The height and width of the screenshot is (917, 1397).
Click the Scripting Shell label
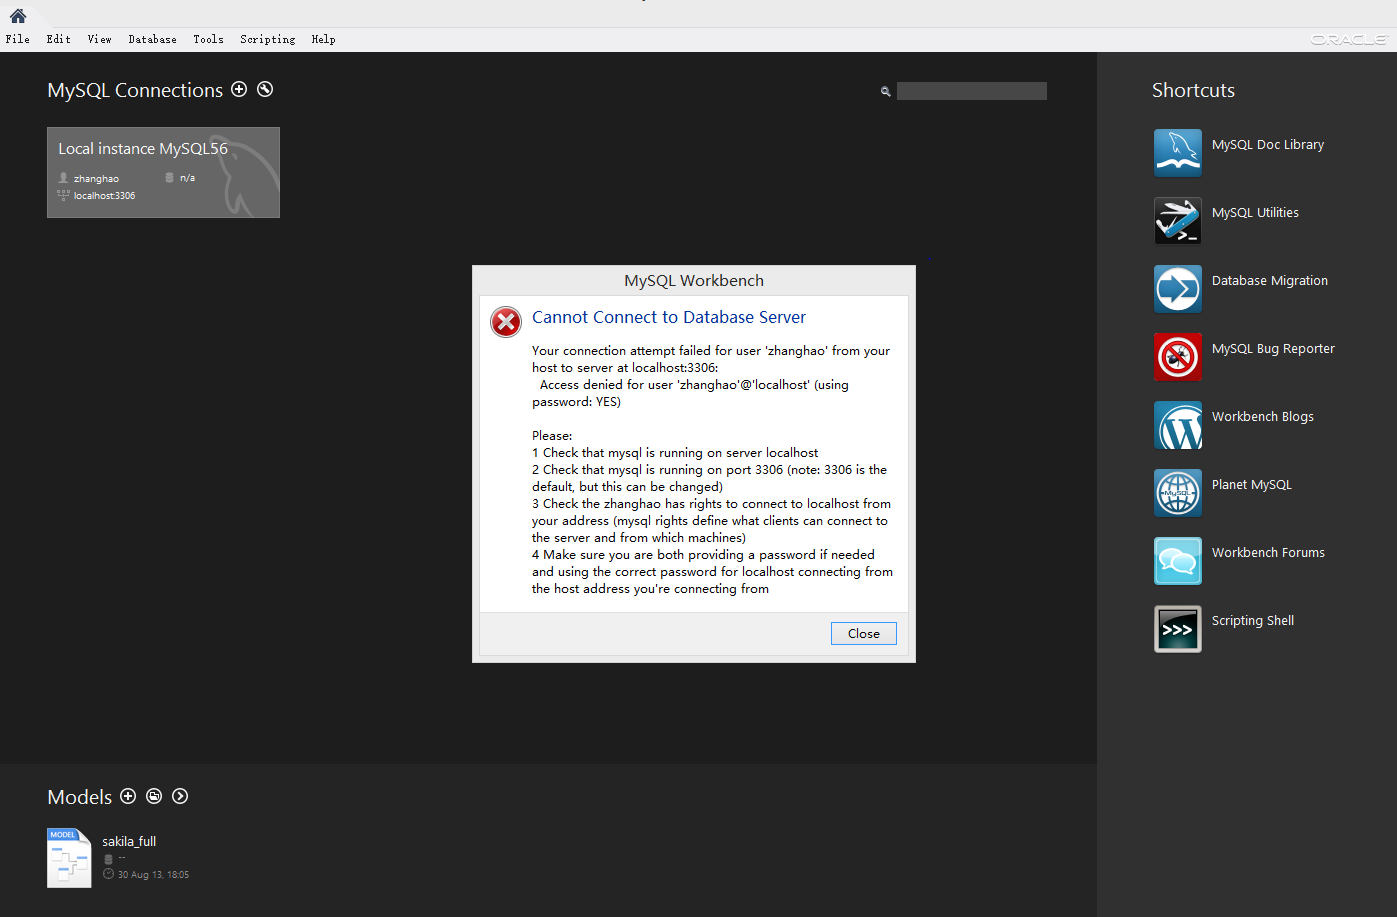click(1253, 621)
